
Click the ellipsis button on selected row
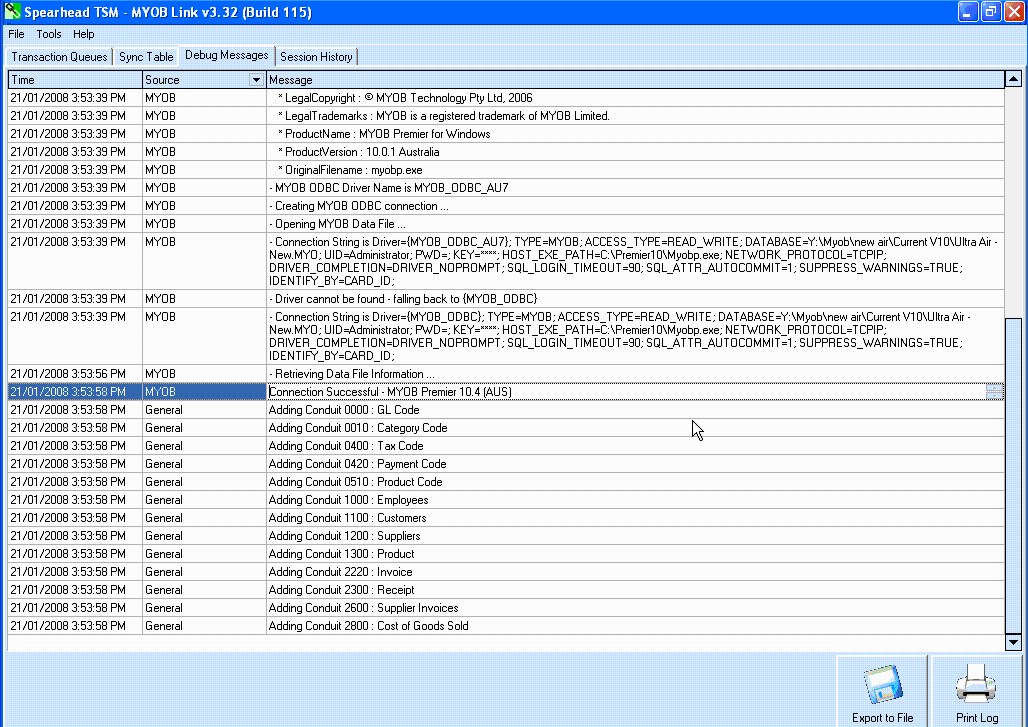click(x=994, y=392)
